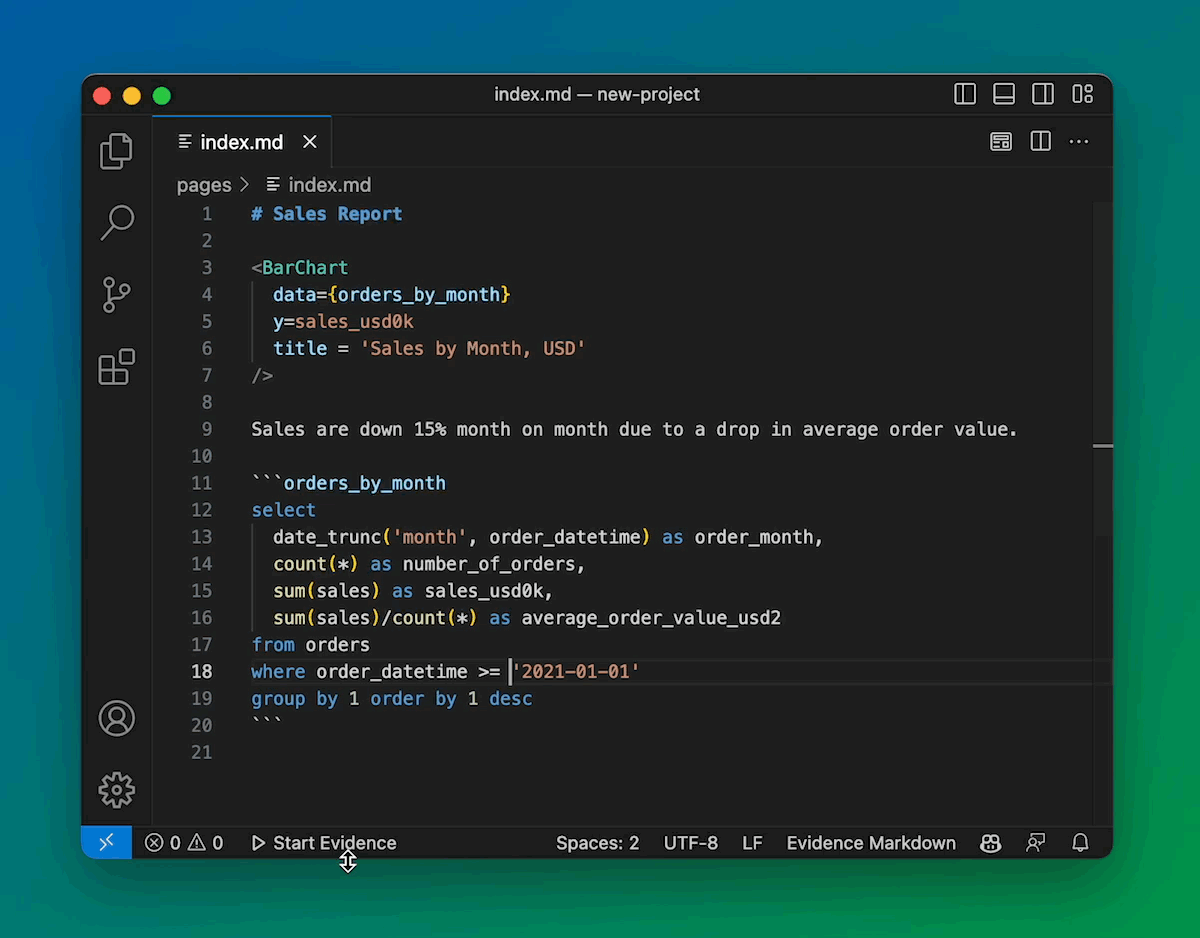Open the Accounts menu icon

(x=116, y=718)
